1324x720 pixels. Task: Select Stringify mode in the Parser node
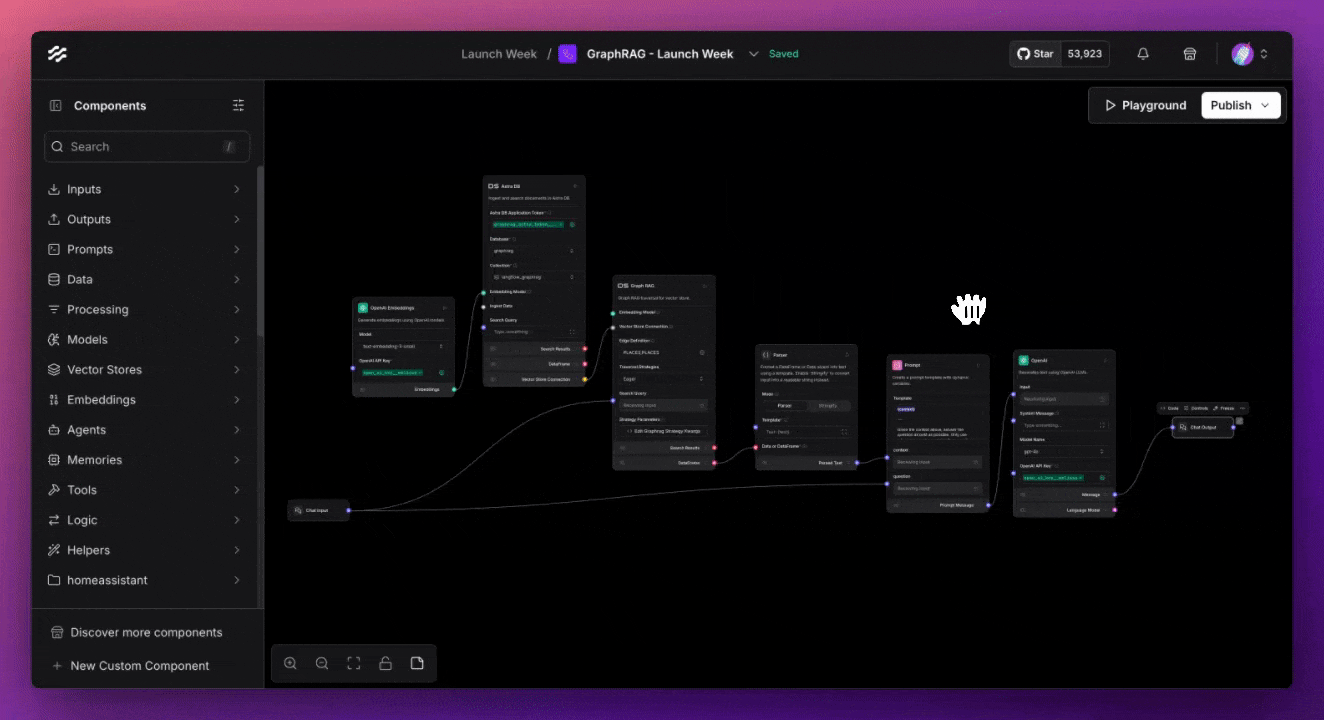coord(828,405)
